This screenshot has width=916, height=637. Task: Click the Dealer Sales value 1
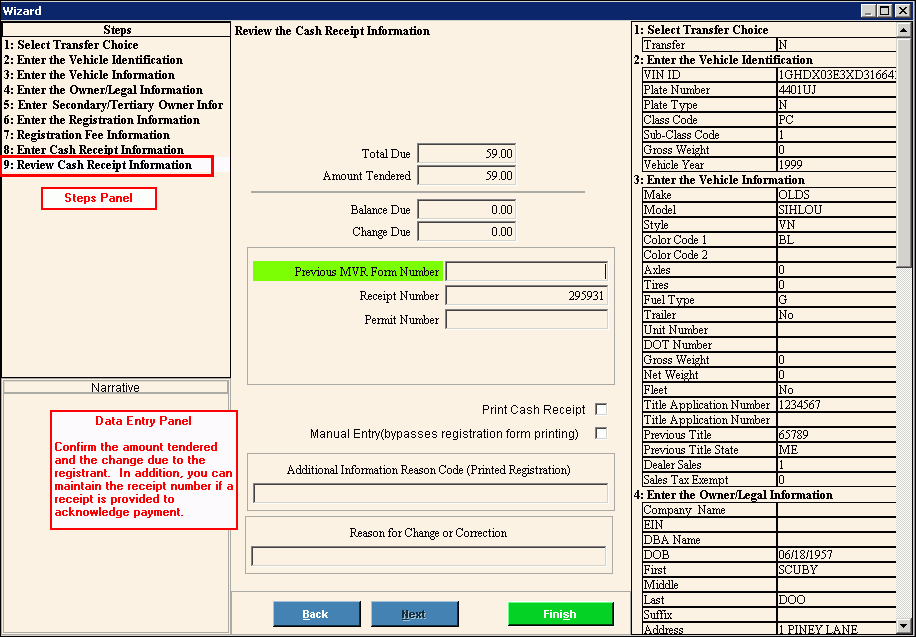tap(837, 465)
